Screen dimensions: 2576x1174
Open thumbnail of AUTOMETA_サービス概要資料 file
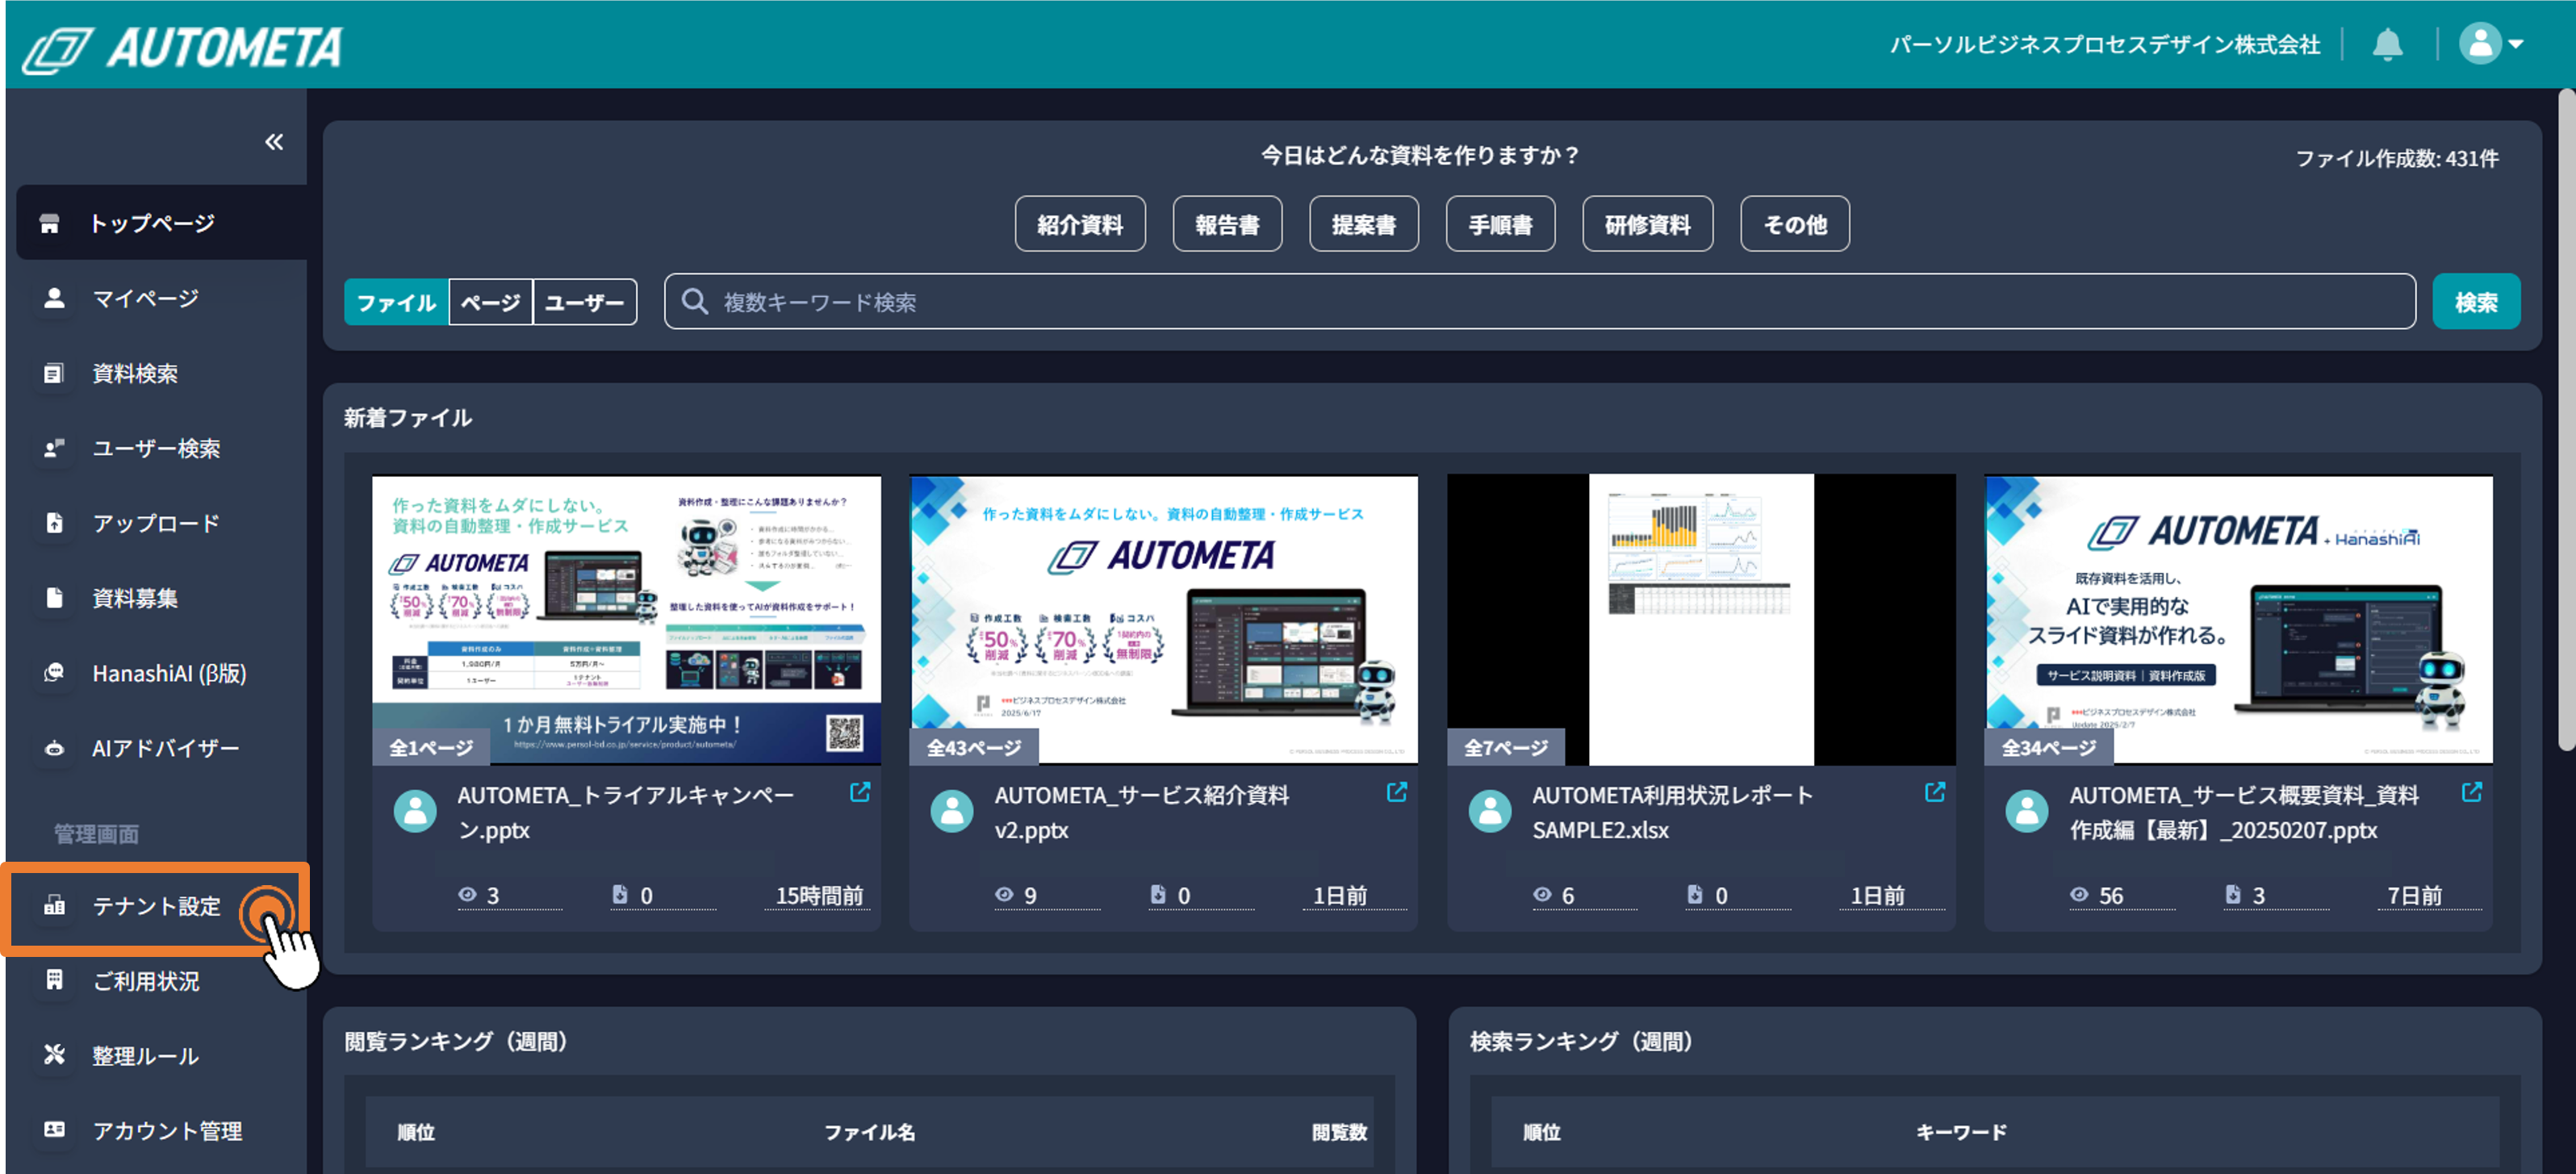2239,620
